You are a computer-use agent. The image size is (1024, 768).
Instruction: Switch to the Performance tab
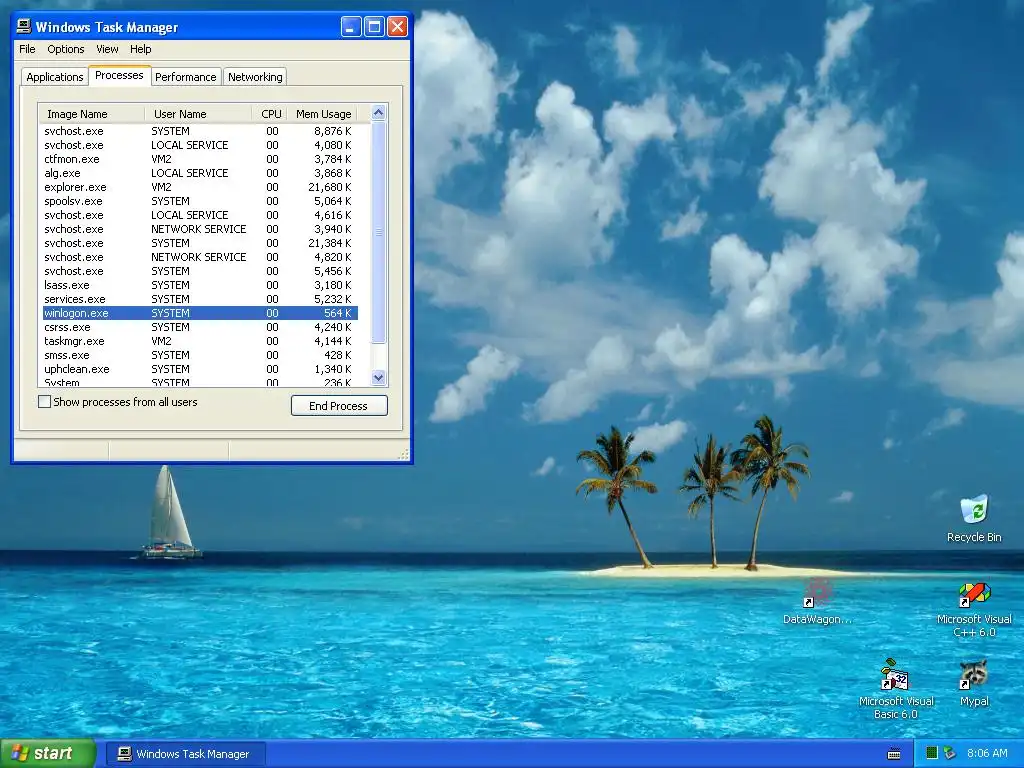(185, 77)
